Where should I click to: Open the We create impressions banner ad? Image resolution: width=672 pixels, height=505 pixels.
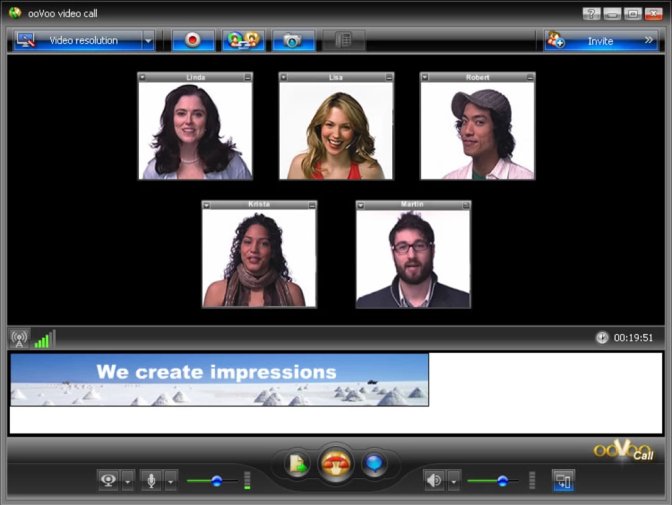pos(219,380)
